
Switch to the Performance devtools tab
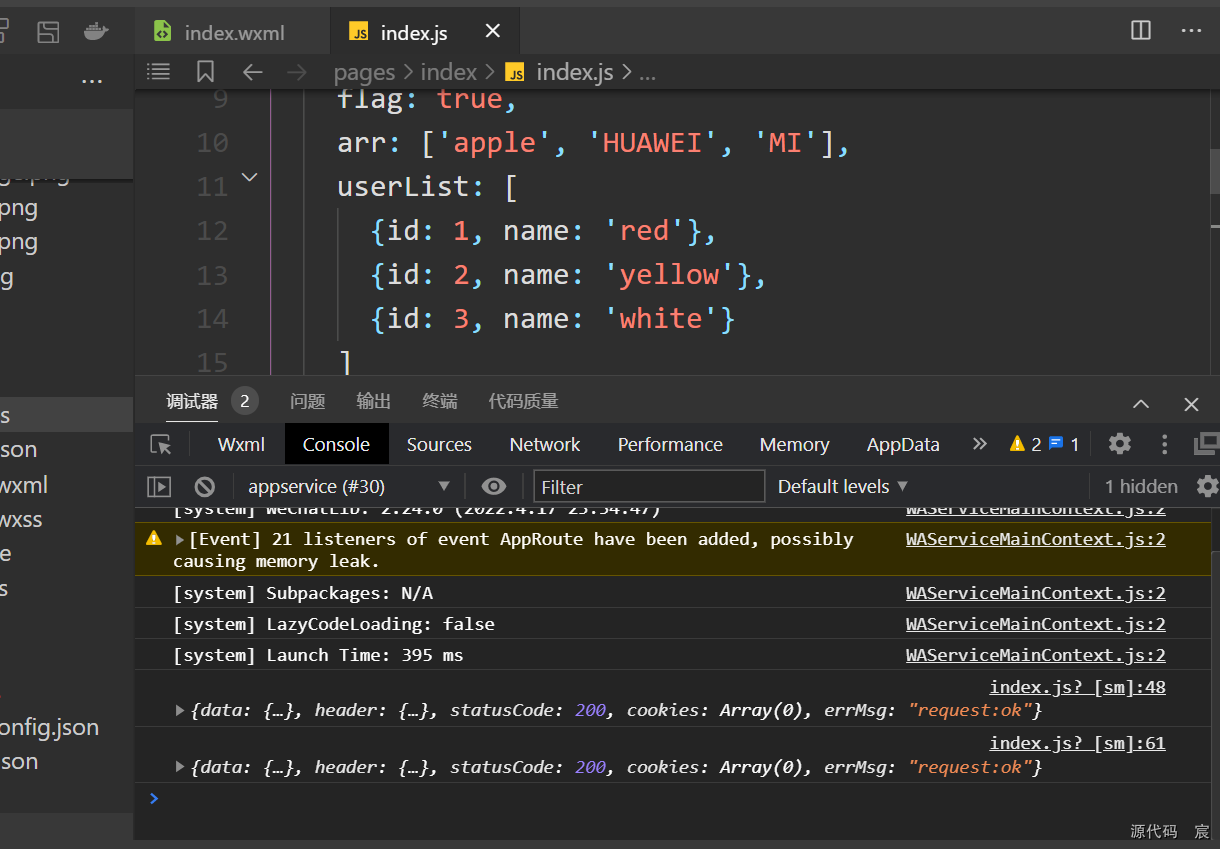(670, 444)
